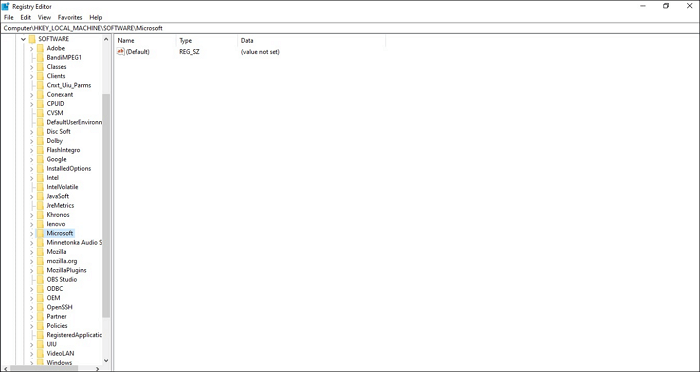Image resolution: width=700 pixels, height=372 pixels.
Task: Select the CPUID folder icon
Action: (x=40, y=104)
